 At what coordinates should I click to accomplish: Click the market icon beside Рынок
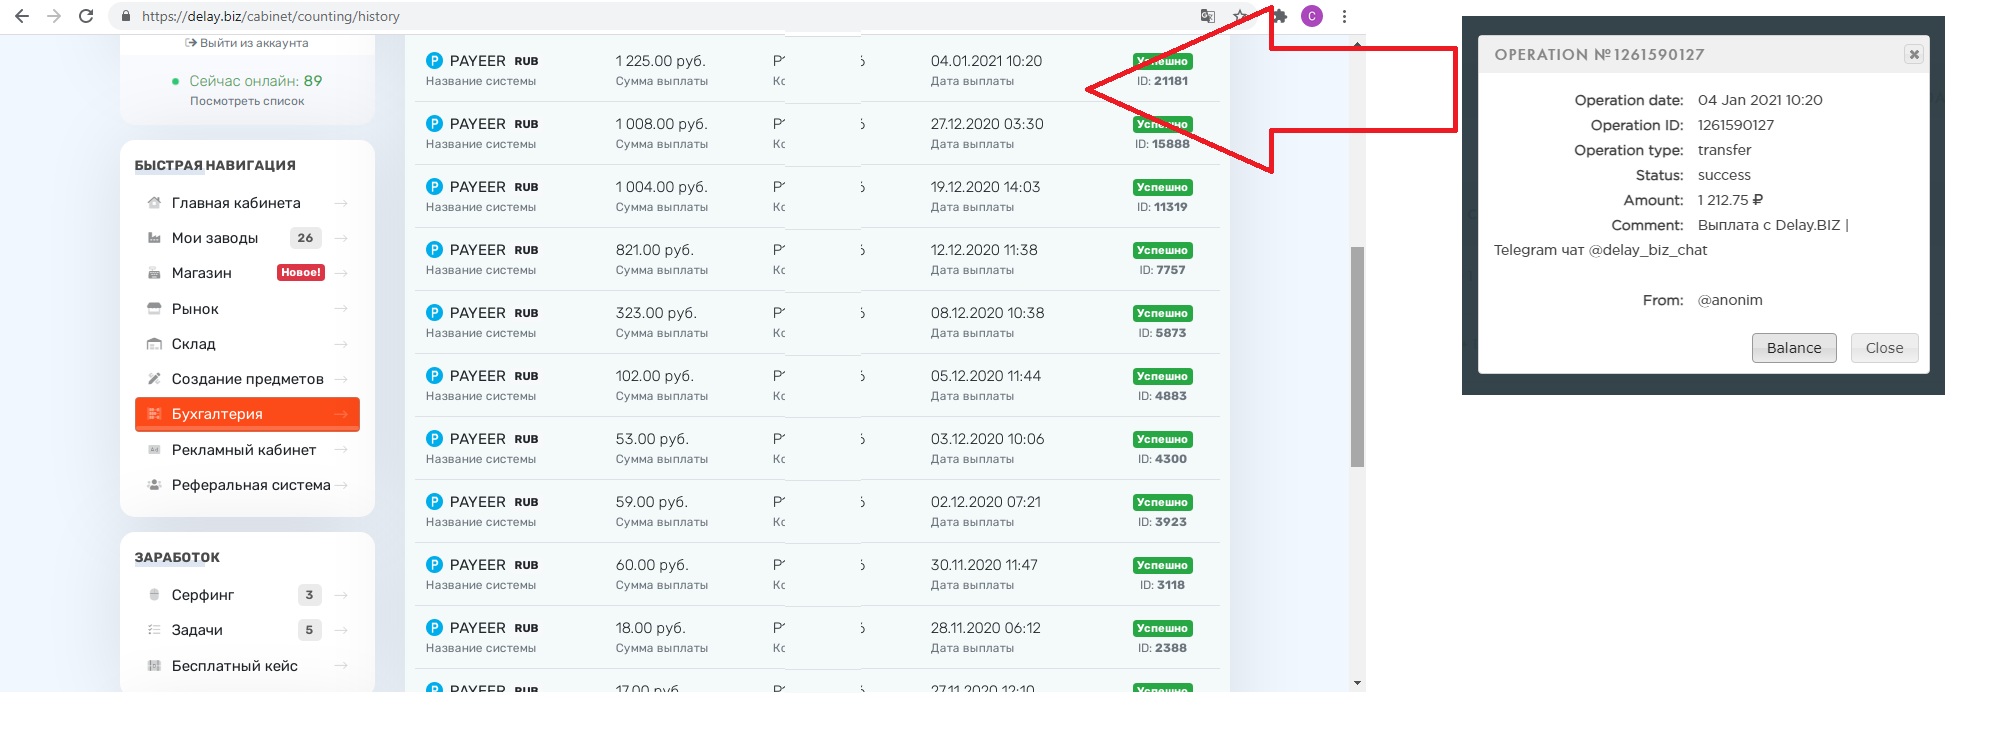click(x=154, y=308)
